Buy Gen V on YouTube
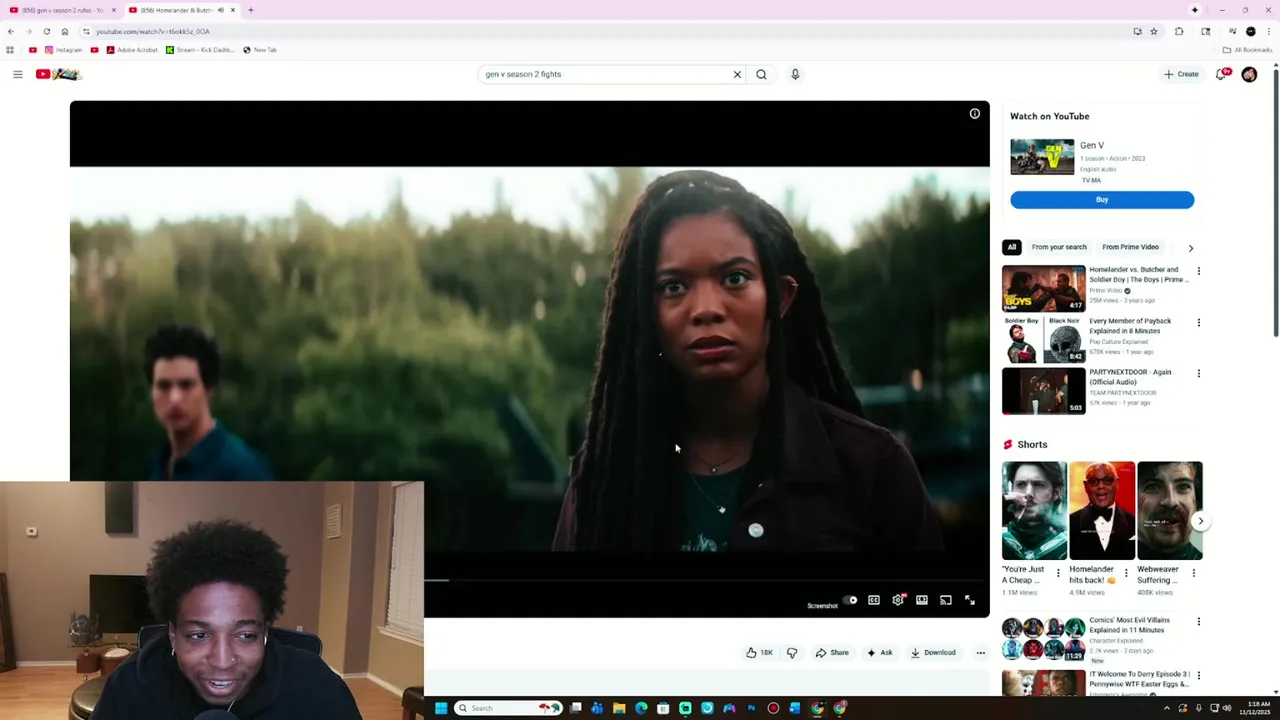This screenshot has height=720, width=1280. coord(1102,200)
